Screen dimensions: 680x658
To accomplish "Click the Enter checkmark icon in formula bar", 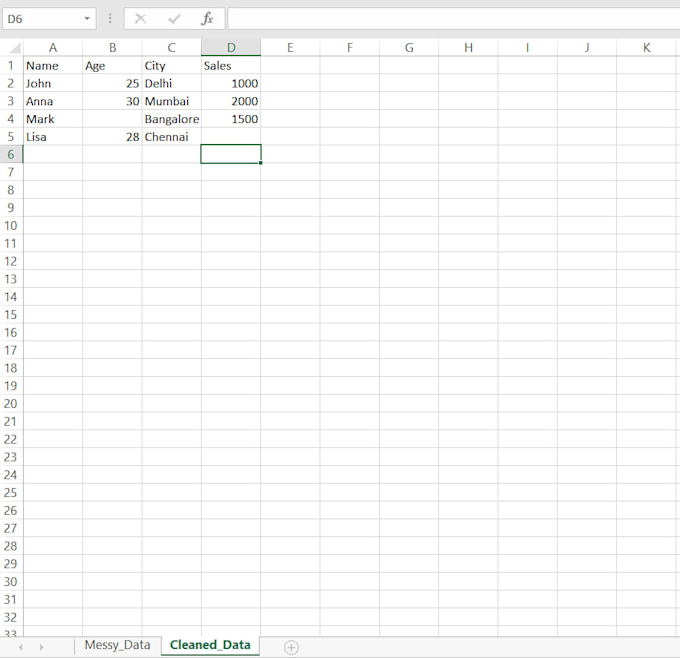I will pos(174,19).
